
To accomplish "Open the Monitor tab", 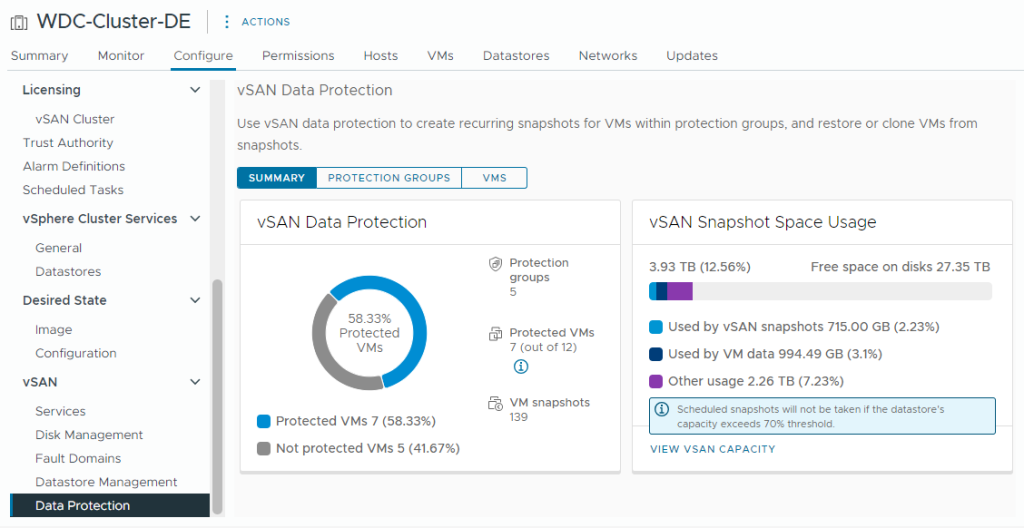I will click(121, 56).
